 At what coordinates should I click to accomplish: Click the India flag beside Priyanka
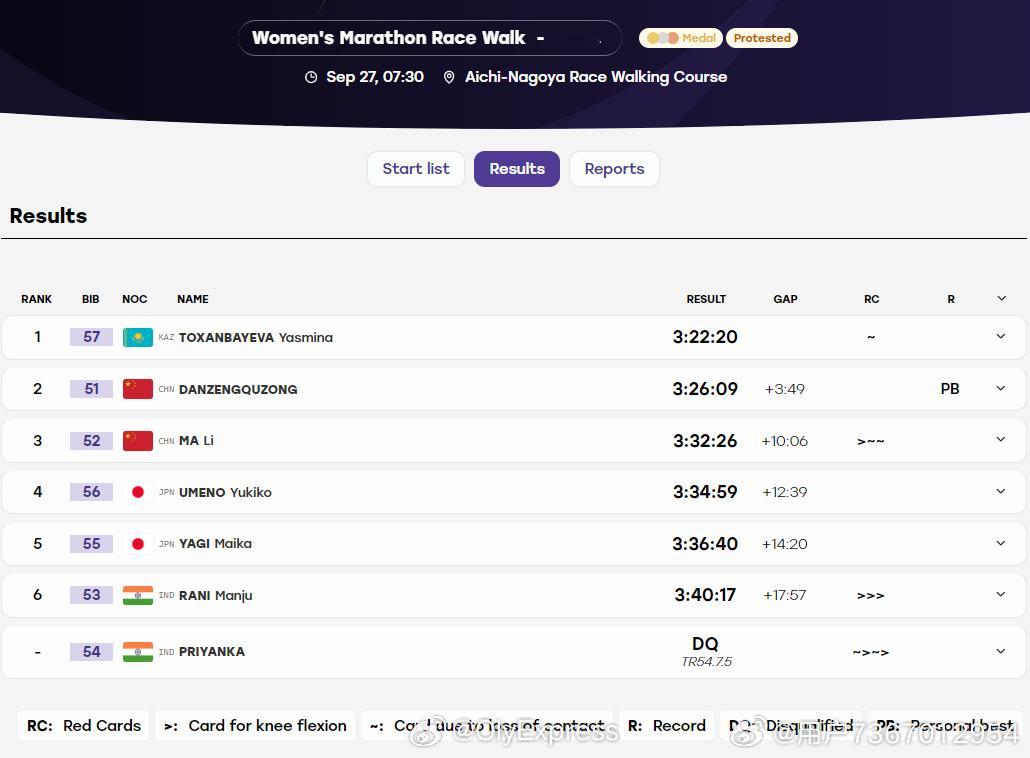[137, 652]
